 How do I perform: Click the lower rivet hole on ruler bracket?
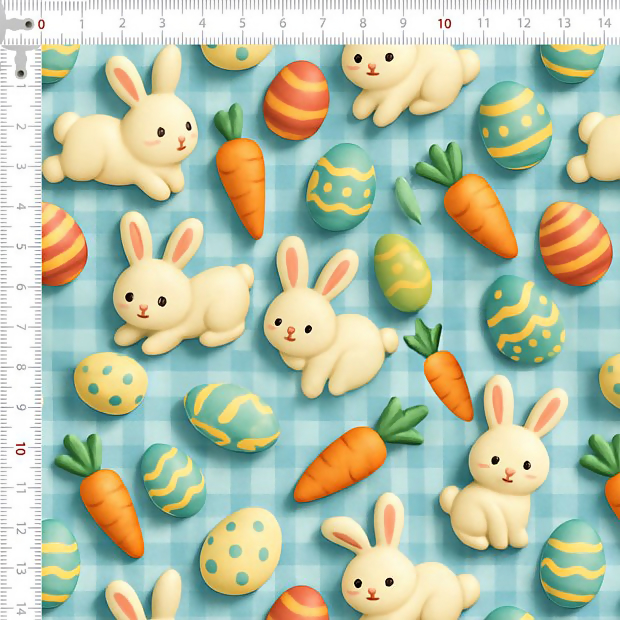(19, 72)
